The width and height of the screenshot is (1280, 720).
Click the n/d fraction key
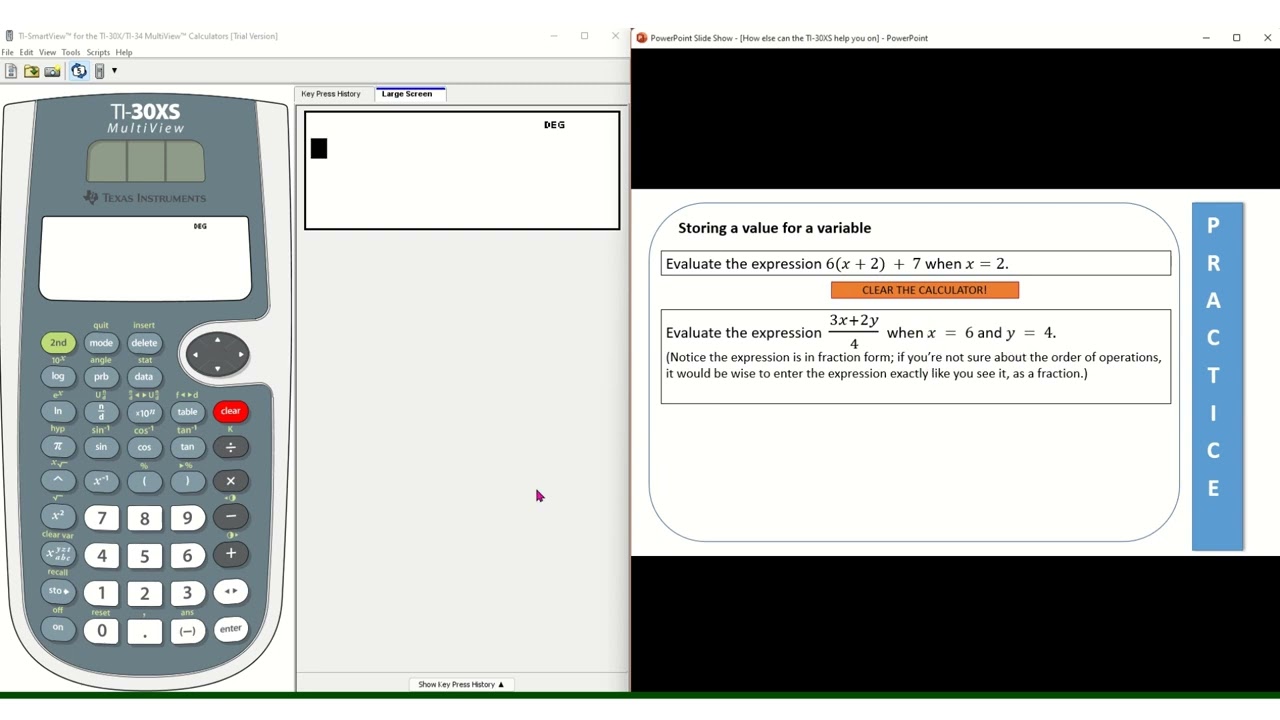click(101, 412)
